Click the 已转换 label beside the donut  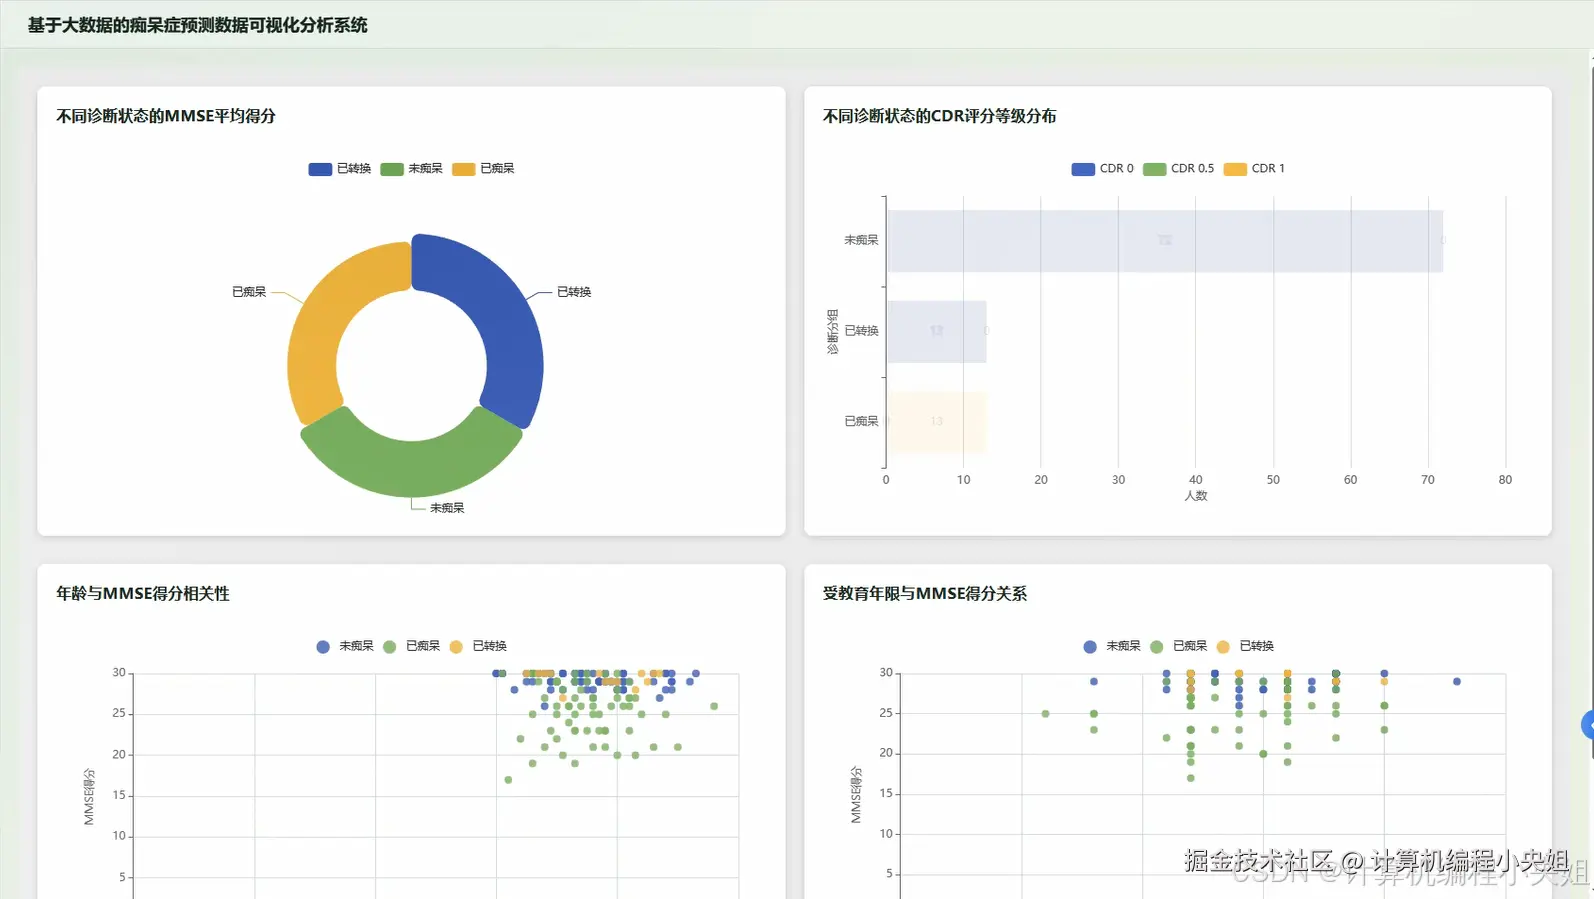(574, 292)
